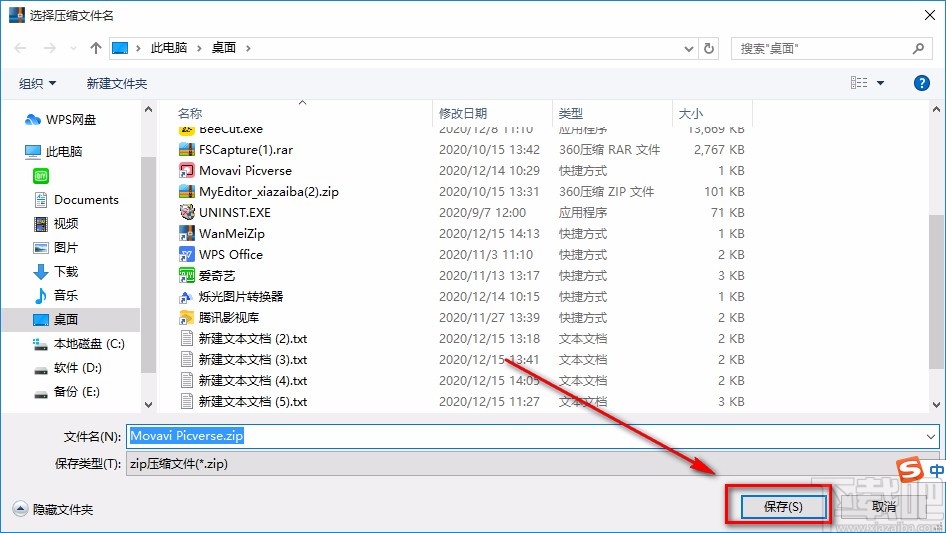Select Movavi Picverse shortcut icon
This screenshot has width=946, height=533.
click(x=186, y=170)
